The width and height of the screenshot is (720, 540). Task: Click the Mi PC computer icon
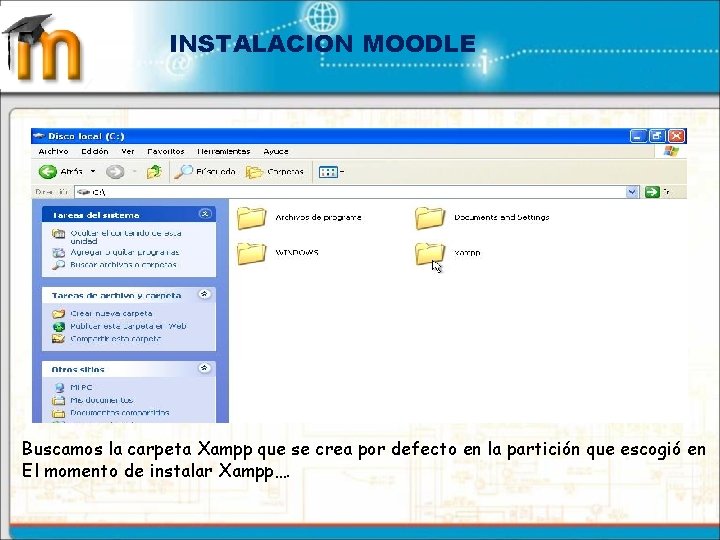58,388
